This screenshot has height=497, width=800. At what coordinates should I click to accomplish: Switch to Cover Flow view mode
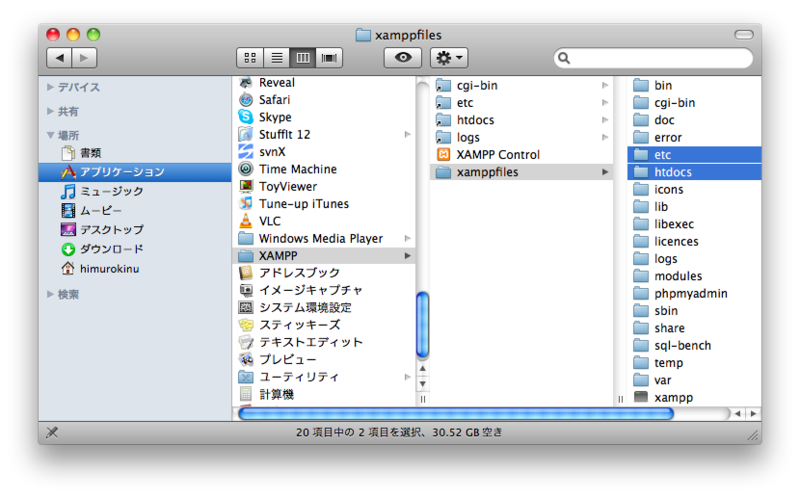pos(329,58)
